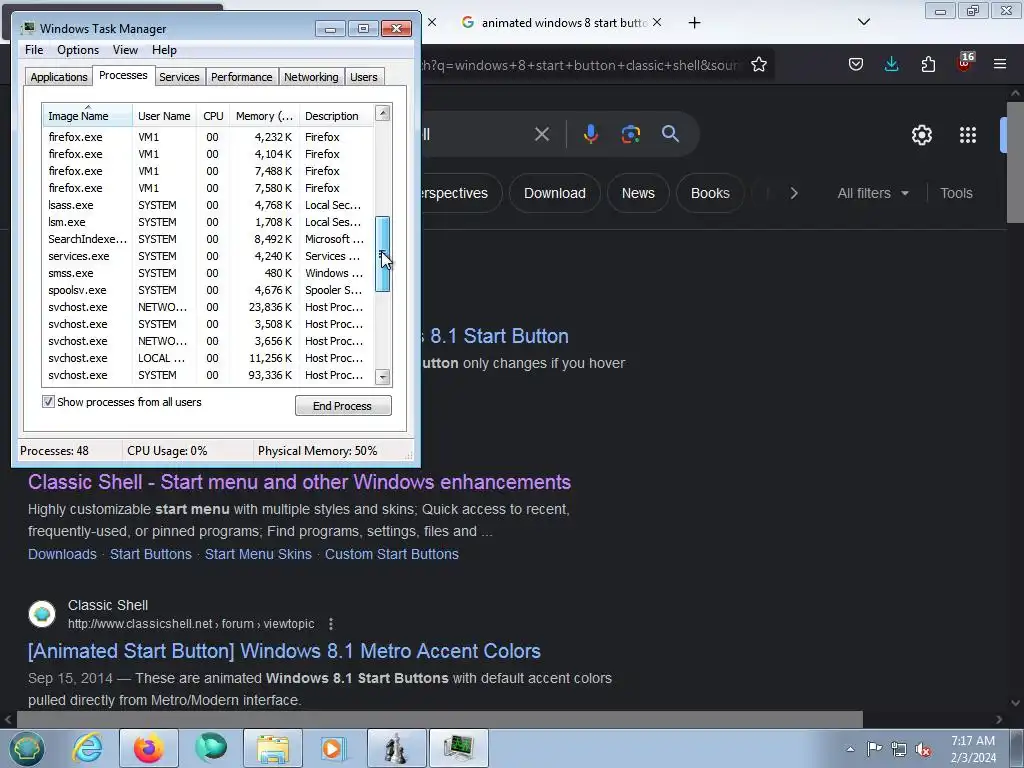This screenshot has width=1024, height=768.
Task: Select the spoolsv.exe process row
Action: point(208,290)
